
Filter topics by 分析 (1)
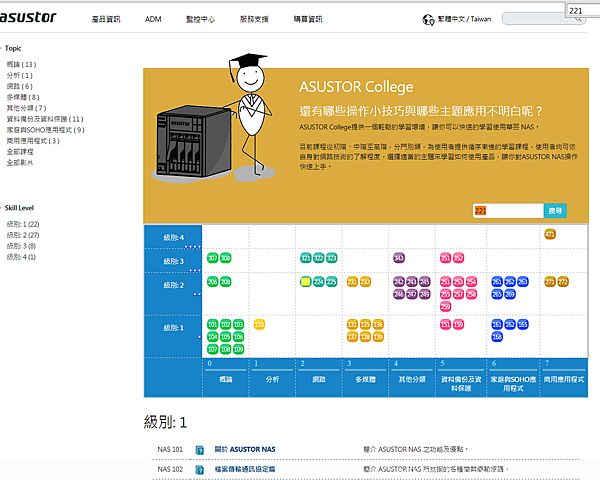[x=20, y=75]
